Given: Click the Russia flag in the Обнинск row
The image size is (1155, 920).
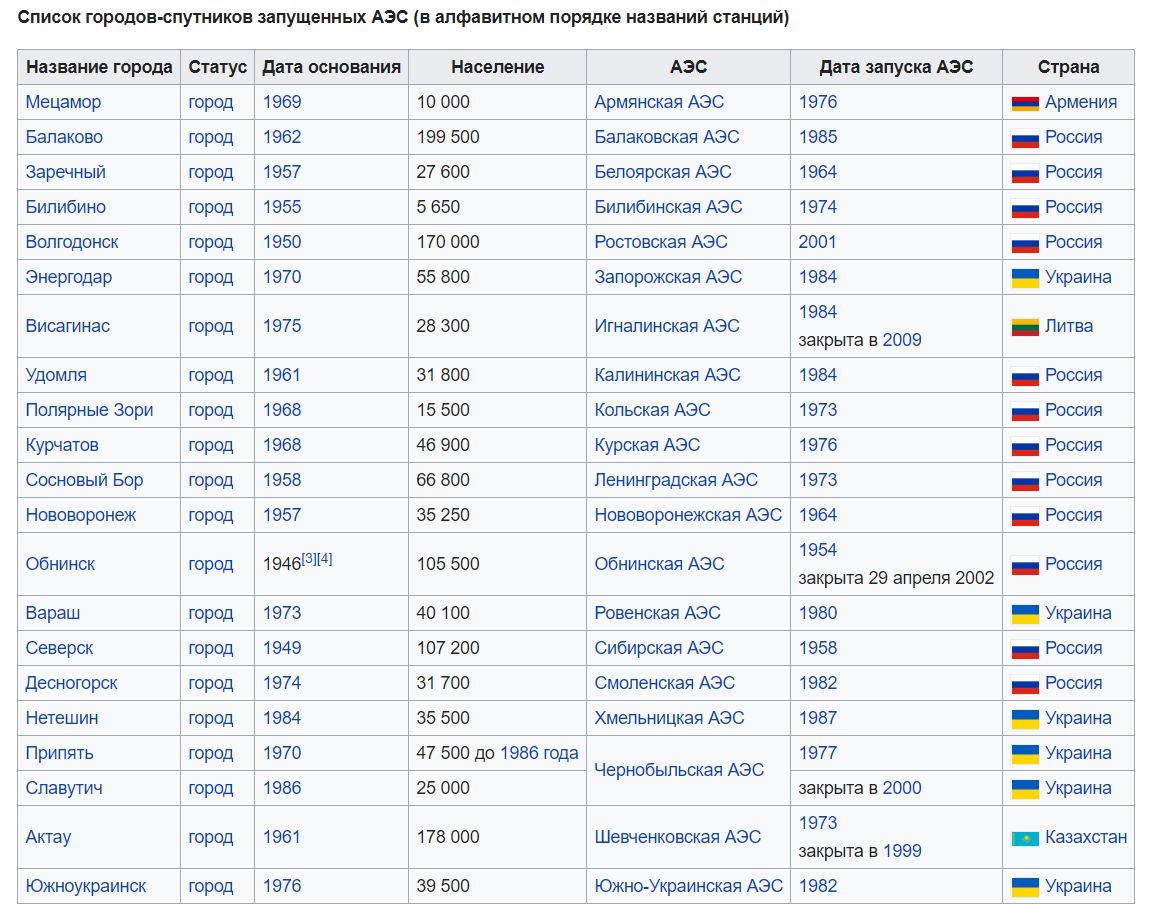Looking at the screenshot, I should point(1025,565).
